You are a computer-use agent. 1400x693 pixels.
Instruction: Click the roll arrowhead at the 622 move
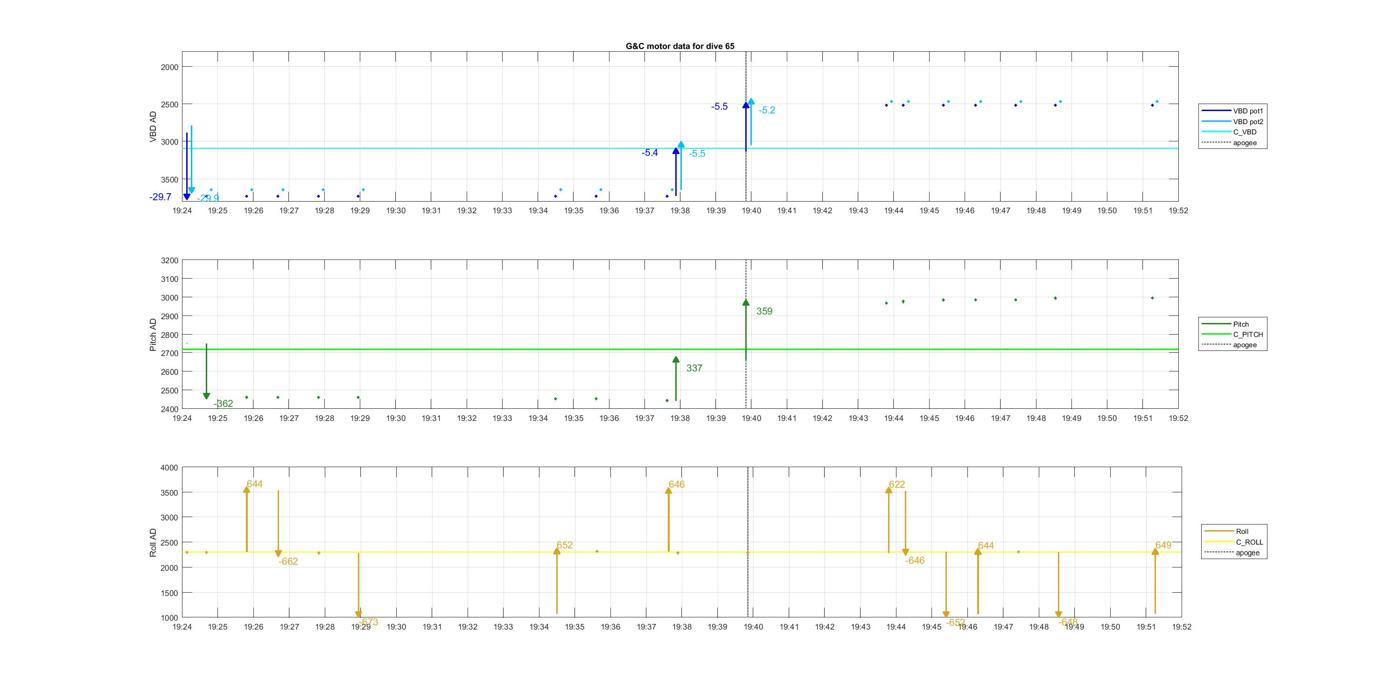(889, 490)
